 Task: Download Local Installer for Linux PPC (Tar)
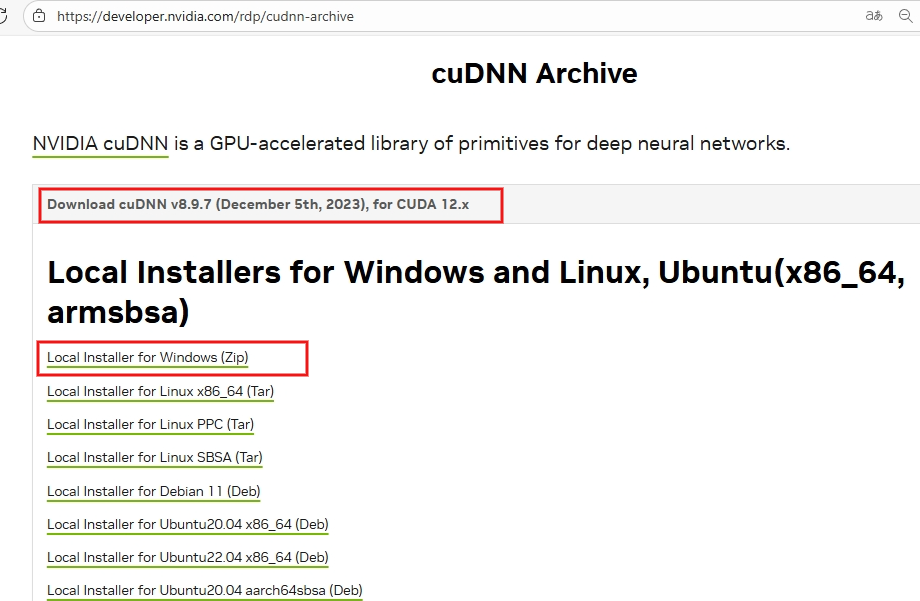(x=150, y=424)
